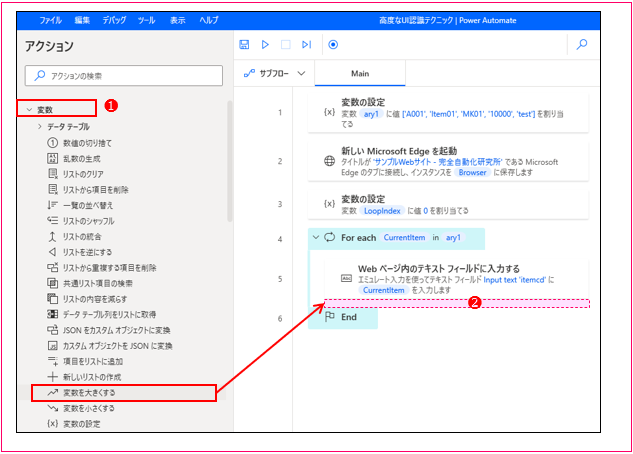
Task: Open the 編集 menu
Action: click(82, 20)
